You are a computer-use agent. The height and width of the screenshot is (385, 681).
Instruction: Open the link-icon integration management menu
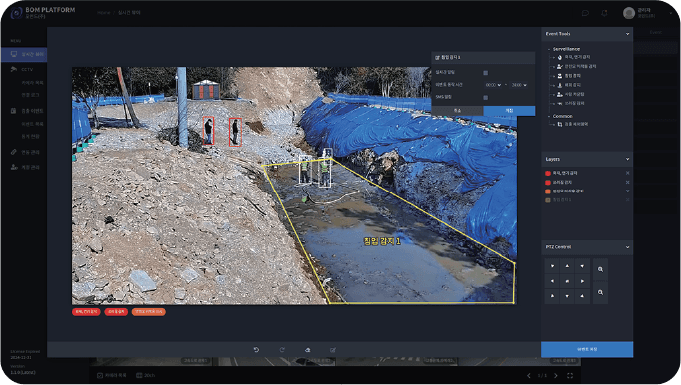25,153
